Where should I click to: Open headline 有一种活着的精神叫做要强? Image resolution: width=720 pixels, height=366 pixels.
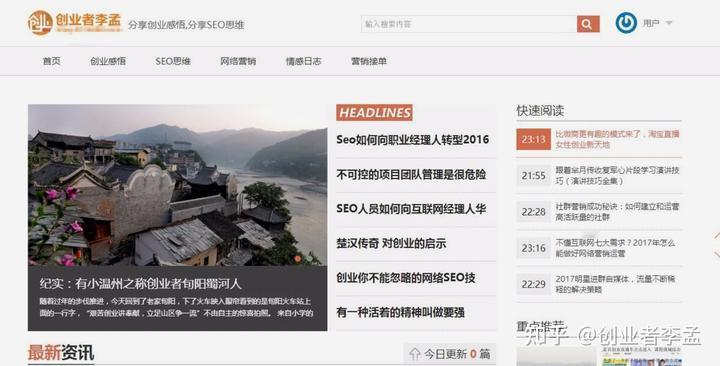point(400,312)
